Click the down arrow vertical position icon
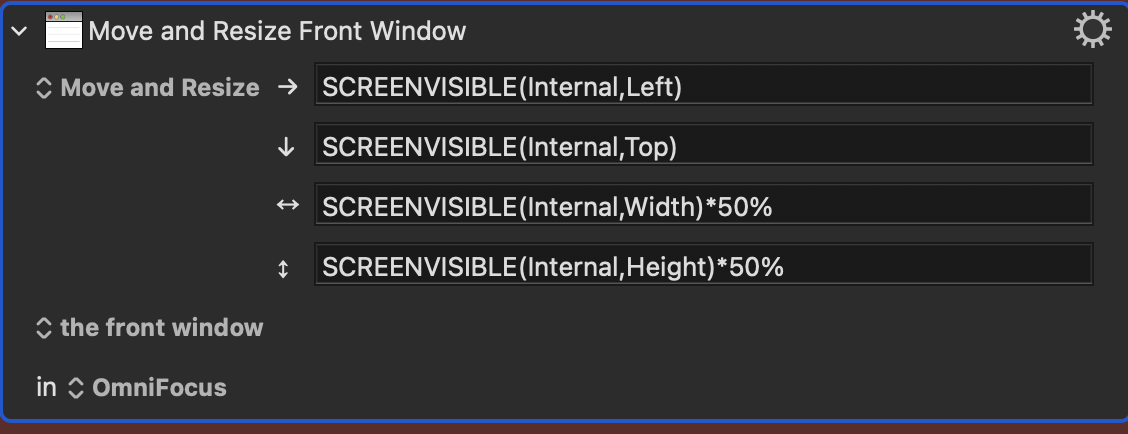 pyautogui.click(x=287, y=147)
